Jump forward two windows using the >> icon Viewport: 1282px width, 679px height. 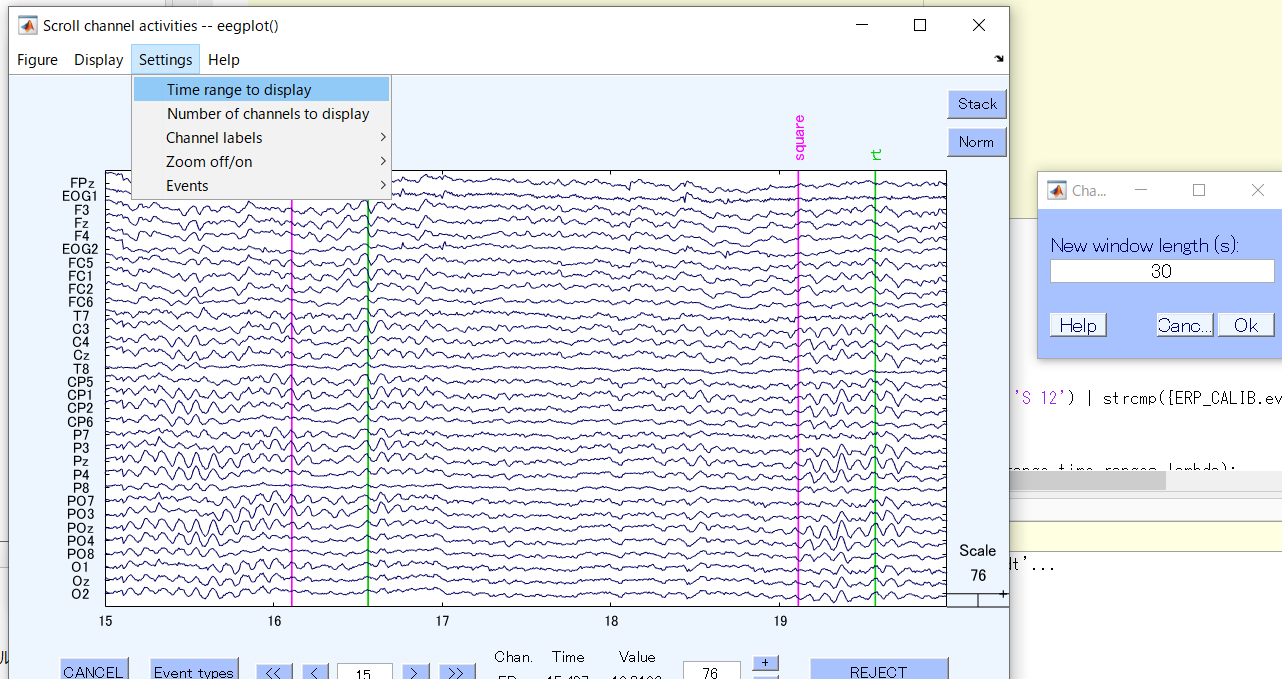click(457, 672)
